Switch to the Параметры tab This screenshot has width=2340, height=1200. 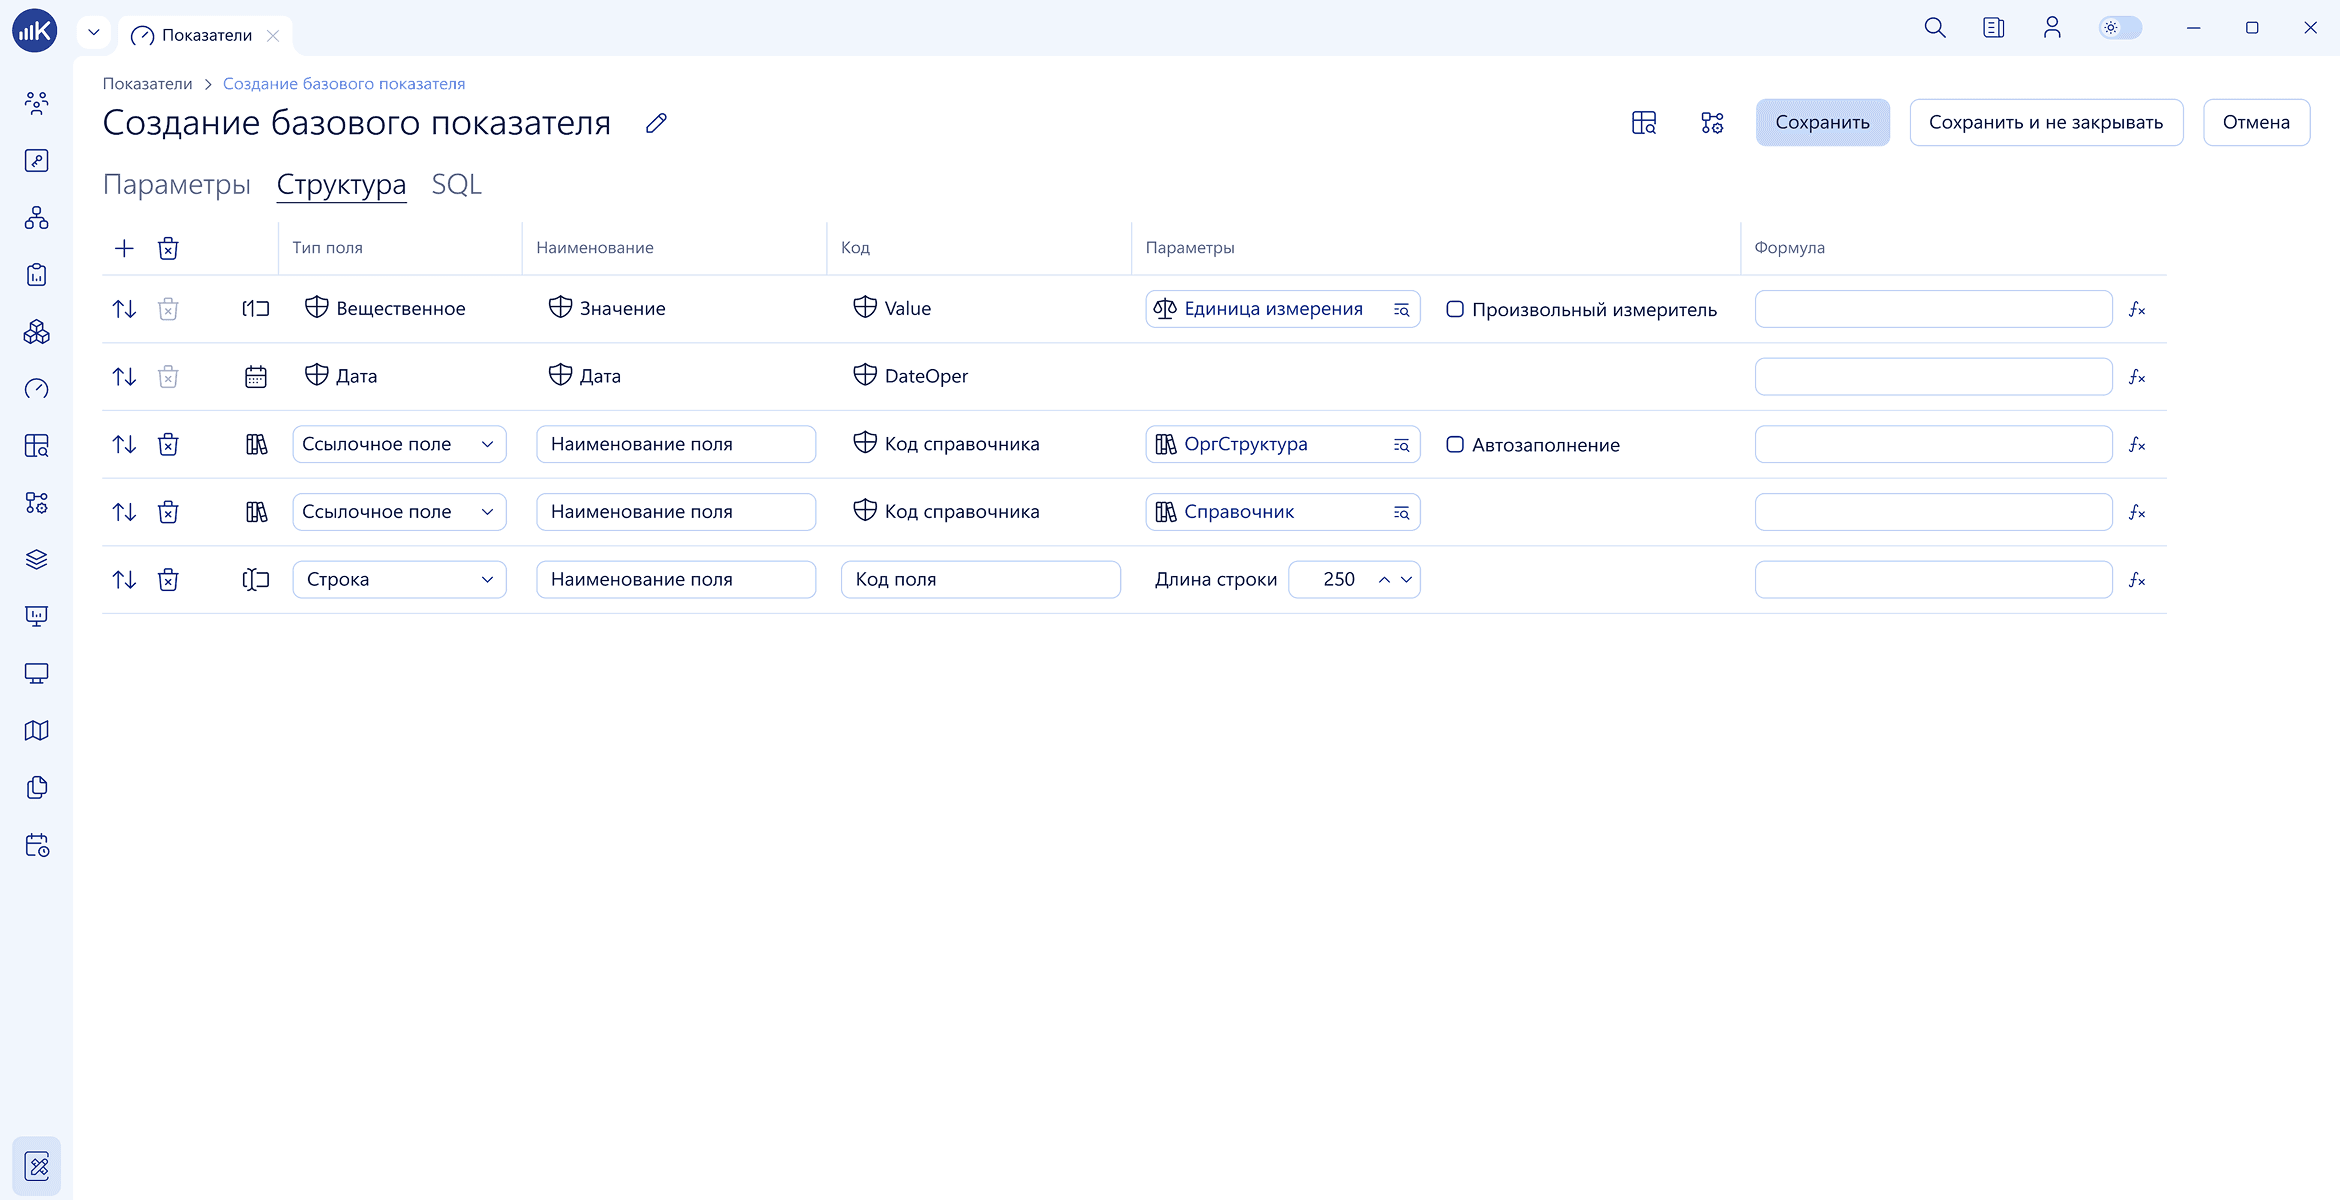[177, 185]
